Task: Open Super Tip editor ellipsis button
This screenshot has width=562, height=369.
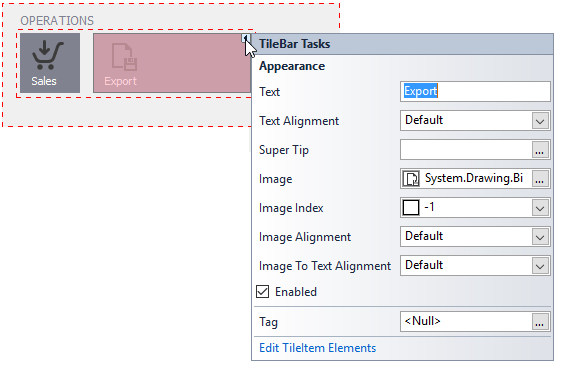Action: 540,150
